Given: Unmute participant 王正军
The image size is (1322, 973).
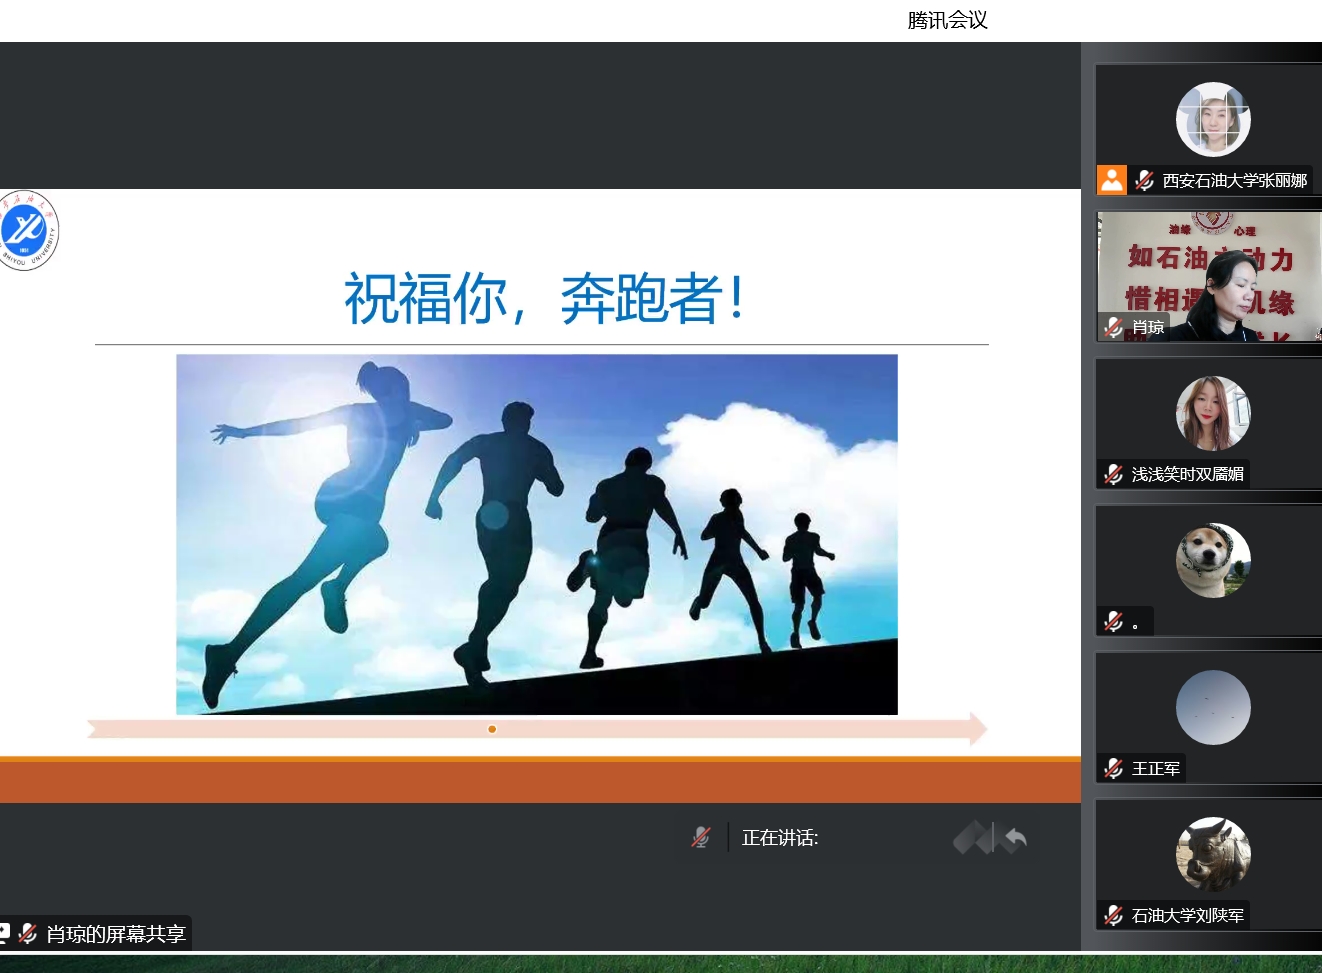Looking at the screenshot, I should [x=1112, y=768].
